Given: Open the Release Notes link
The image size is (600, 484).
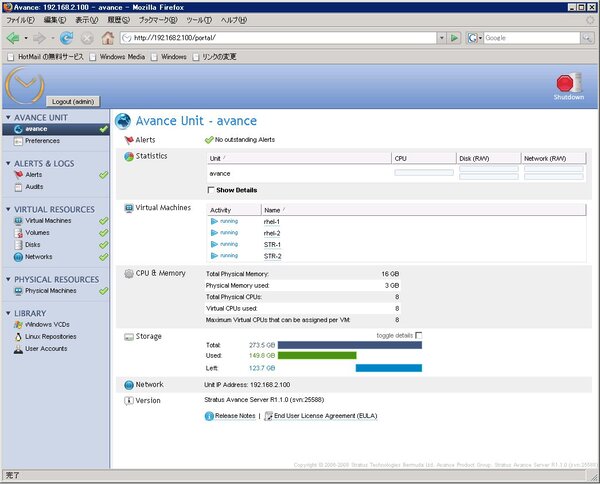Looking at the screenshot, I should click(235, 416).
